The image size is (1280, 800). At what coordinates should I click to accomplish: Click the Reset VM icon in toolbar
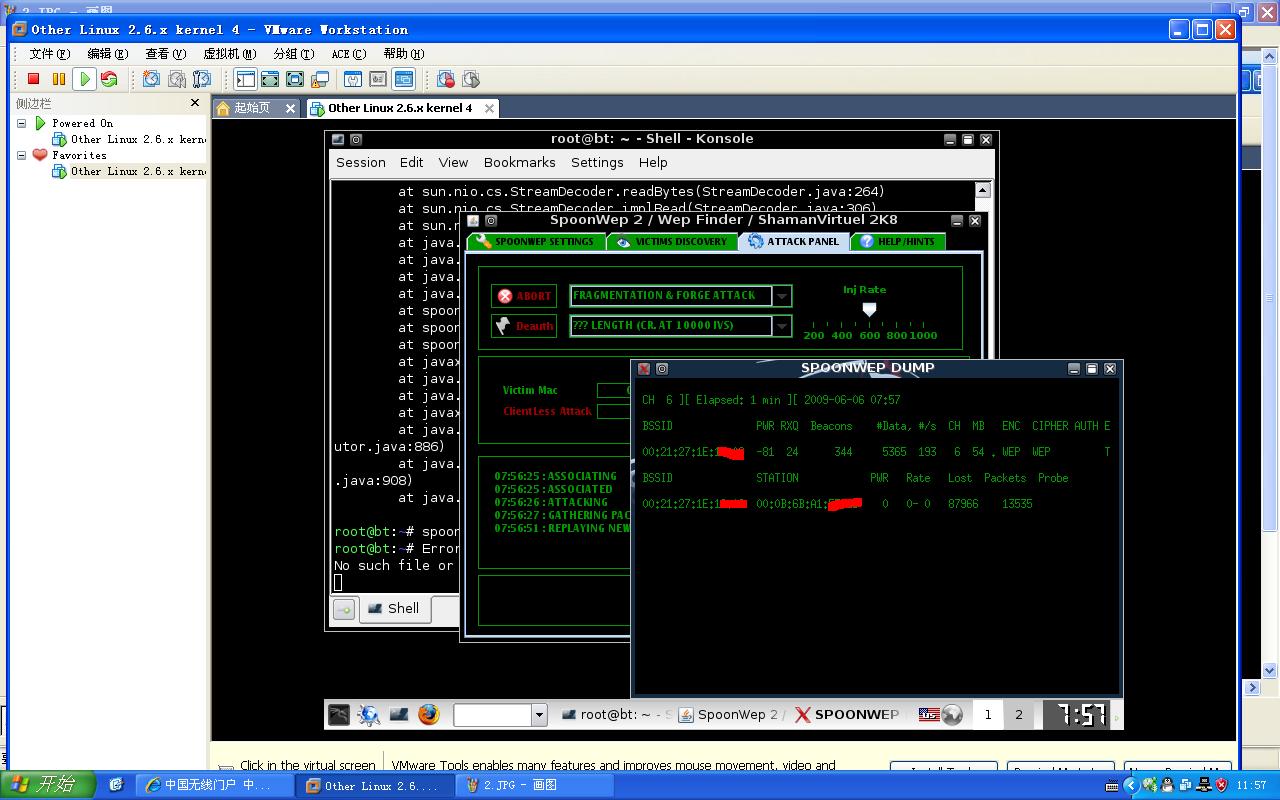tap(109, 79)
